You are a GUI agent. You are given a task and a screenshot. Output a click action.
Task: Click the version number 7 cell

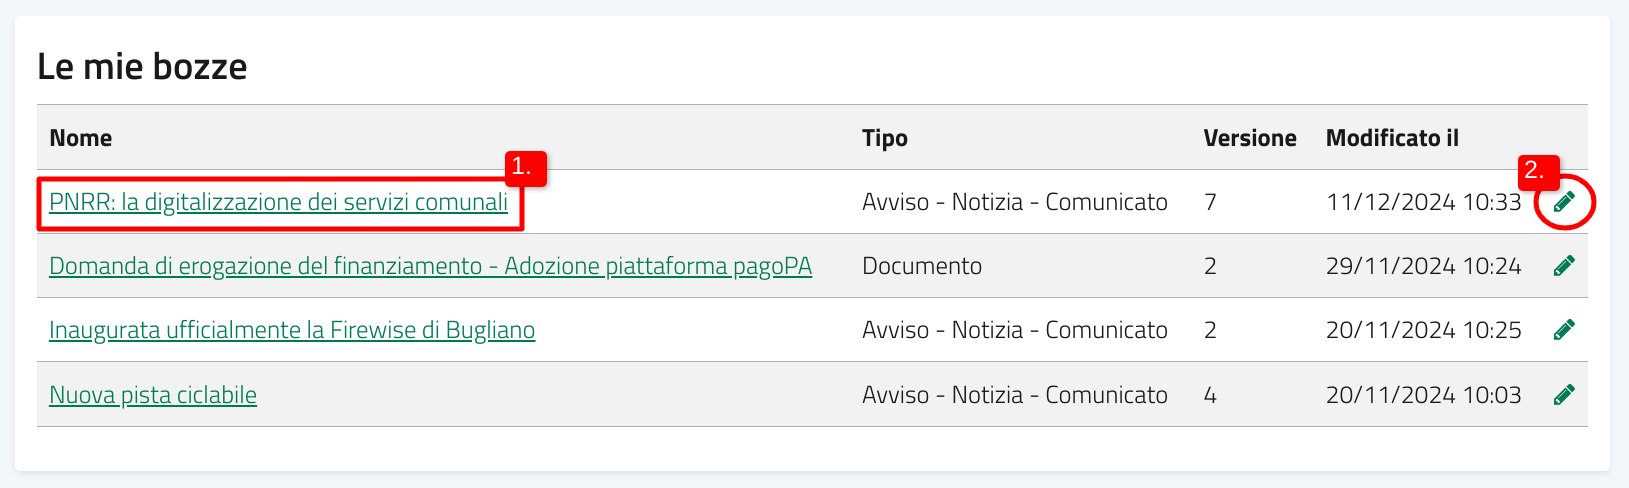(x=1210, y=202)
